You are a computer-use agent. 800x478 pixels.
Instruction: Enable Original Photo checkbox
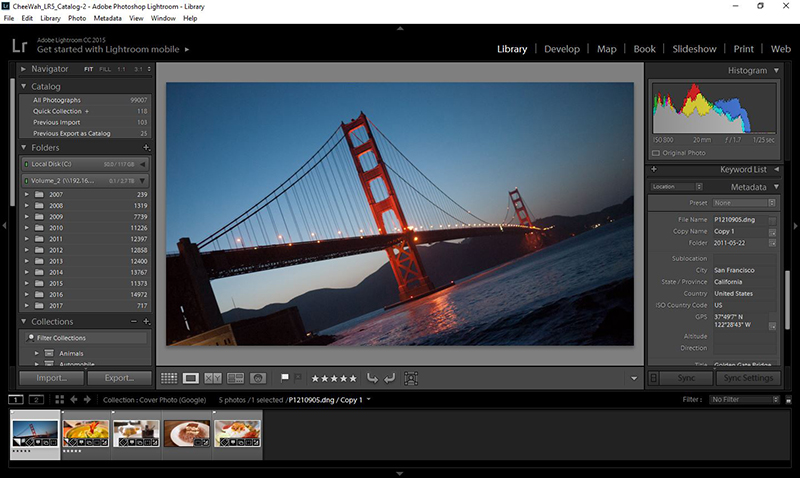(x=656, y=153)
